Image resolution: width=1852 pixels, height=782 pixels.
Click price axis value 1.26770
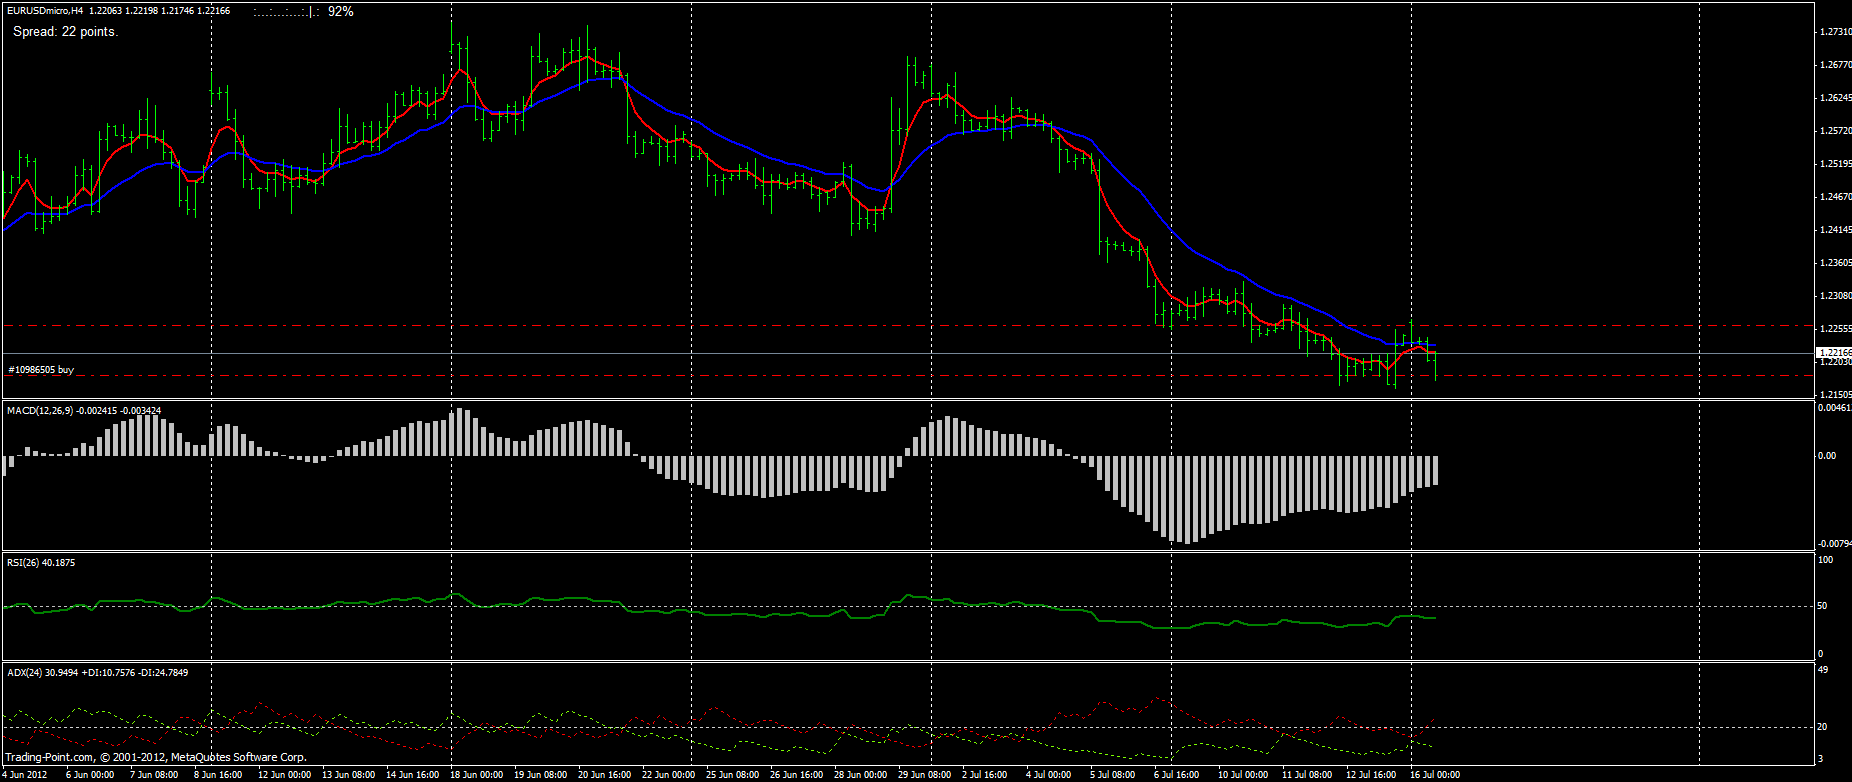pyautogui.click(x=1835, y=65)
